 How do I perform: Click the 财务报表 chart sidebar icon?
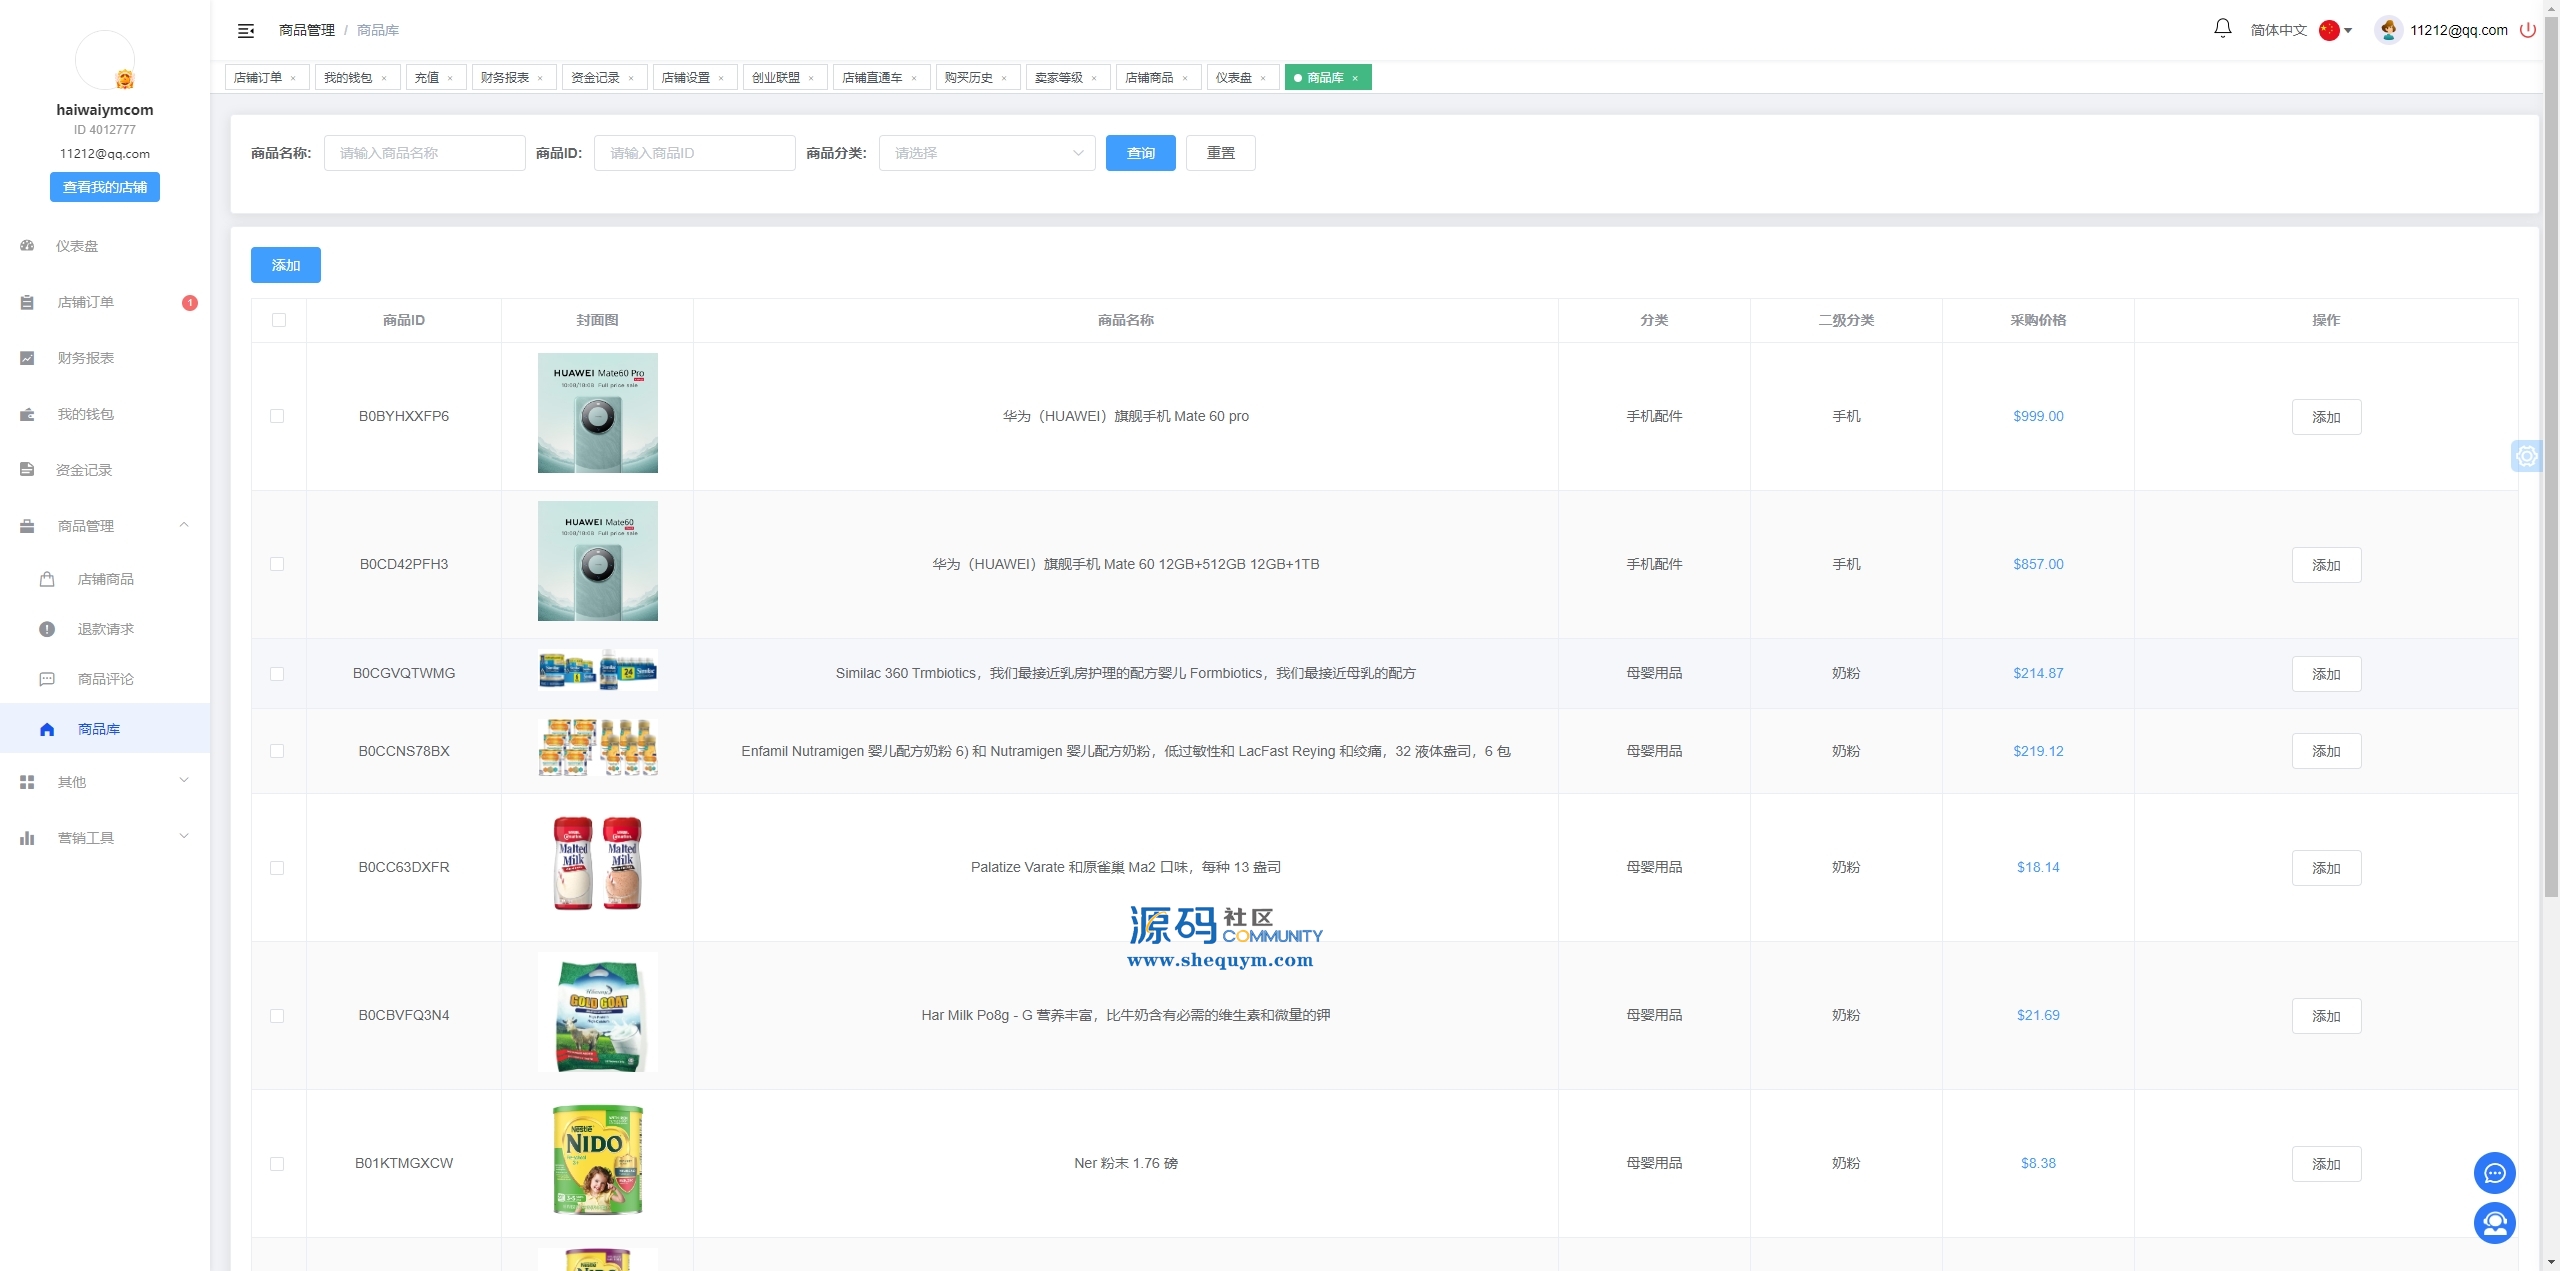tap(27, 358)
